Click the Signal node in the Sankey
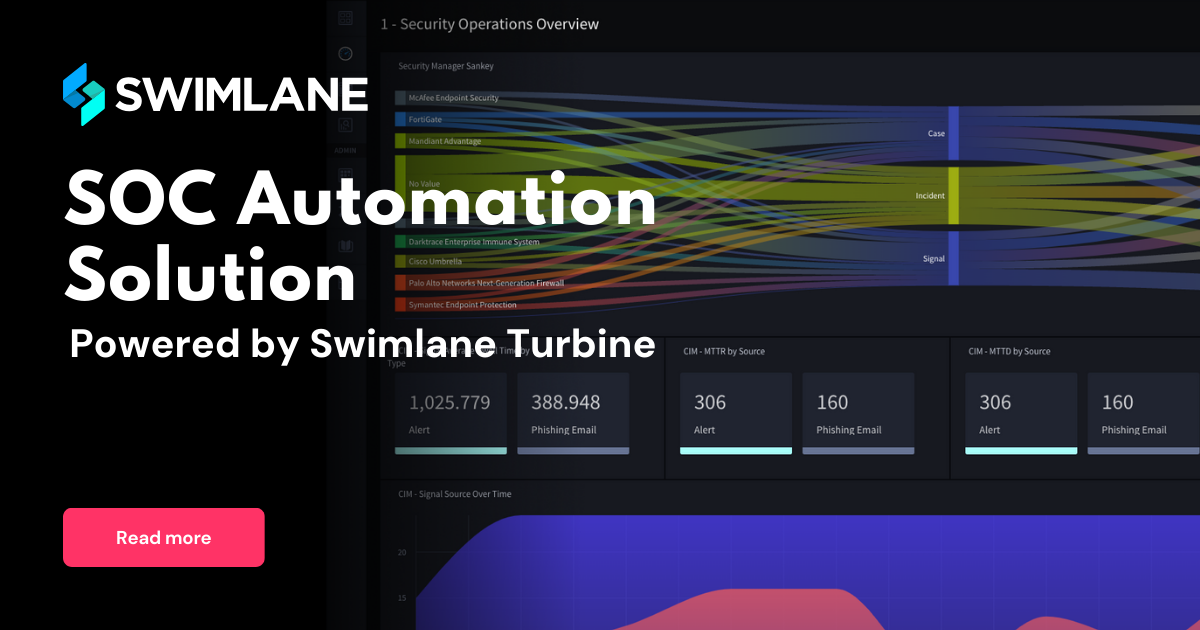The image size is (1200, 630). point(953,258)
